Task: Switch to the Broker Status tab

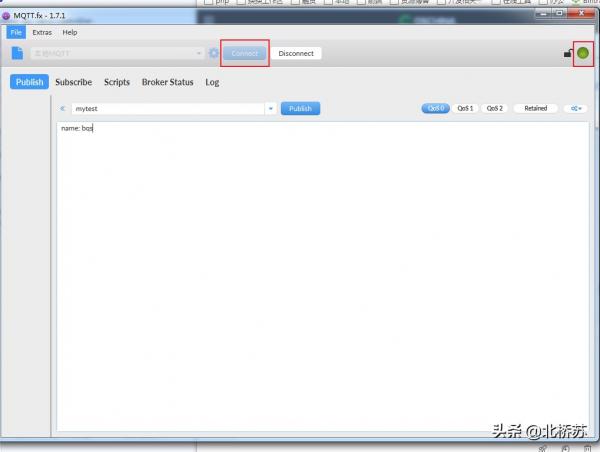Action: coord(167,82)
